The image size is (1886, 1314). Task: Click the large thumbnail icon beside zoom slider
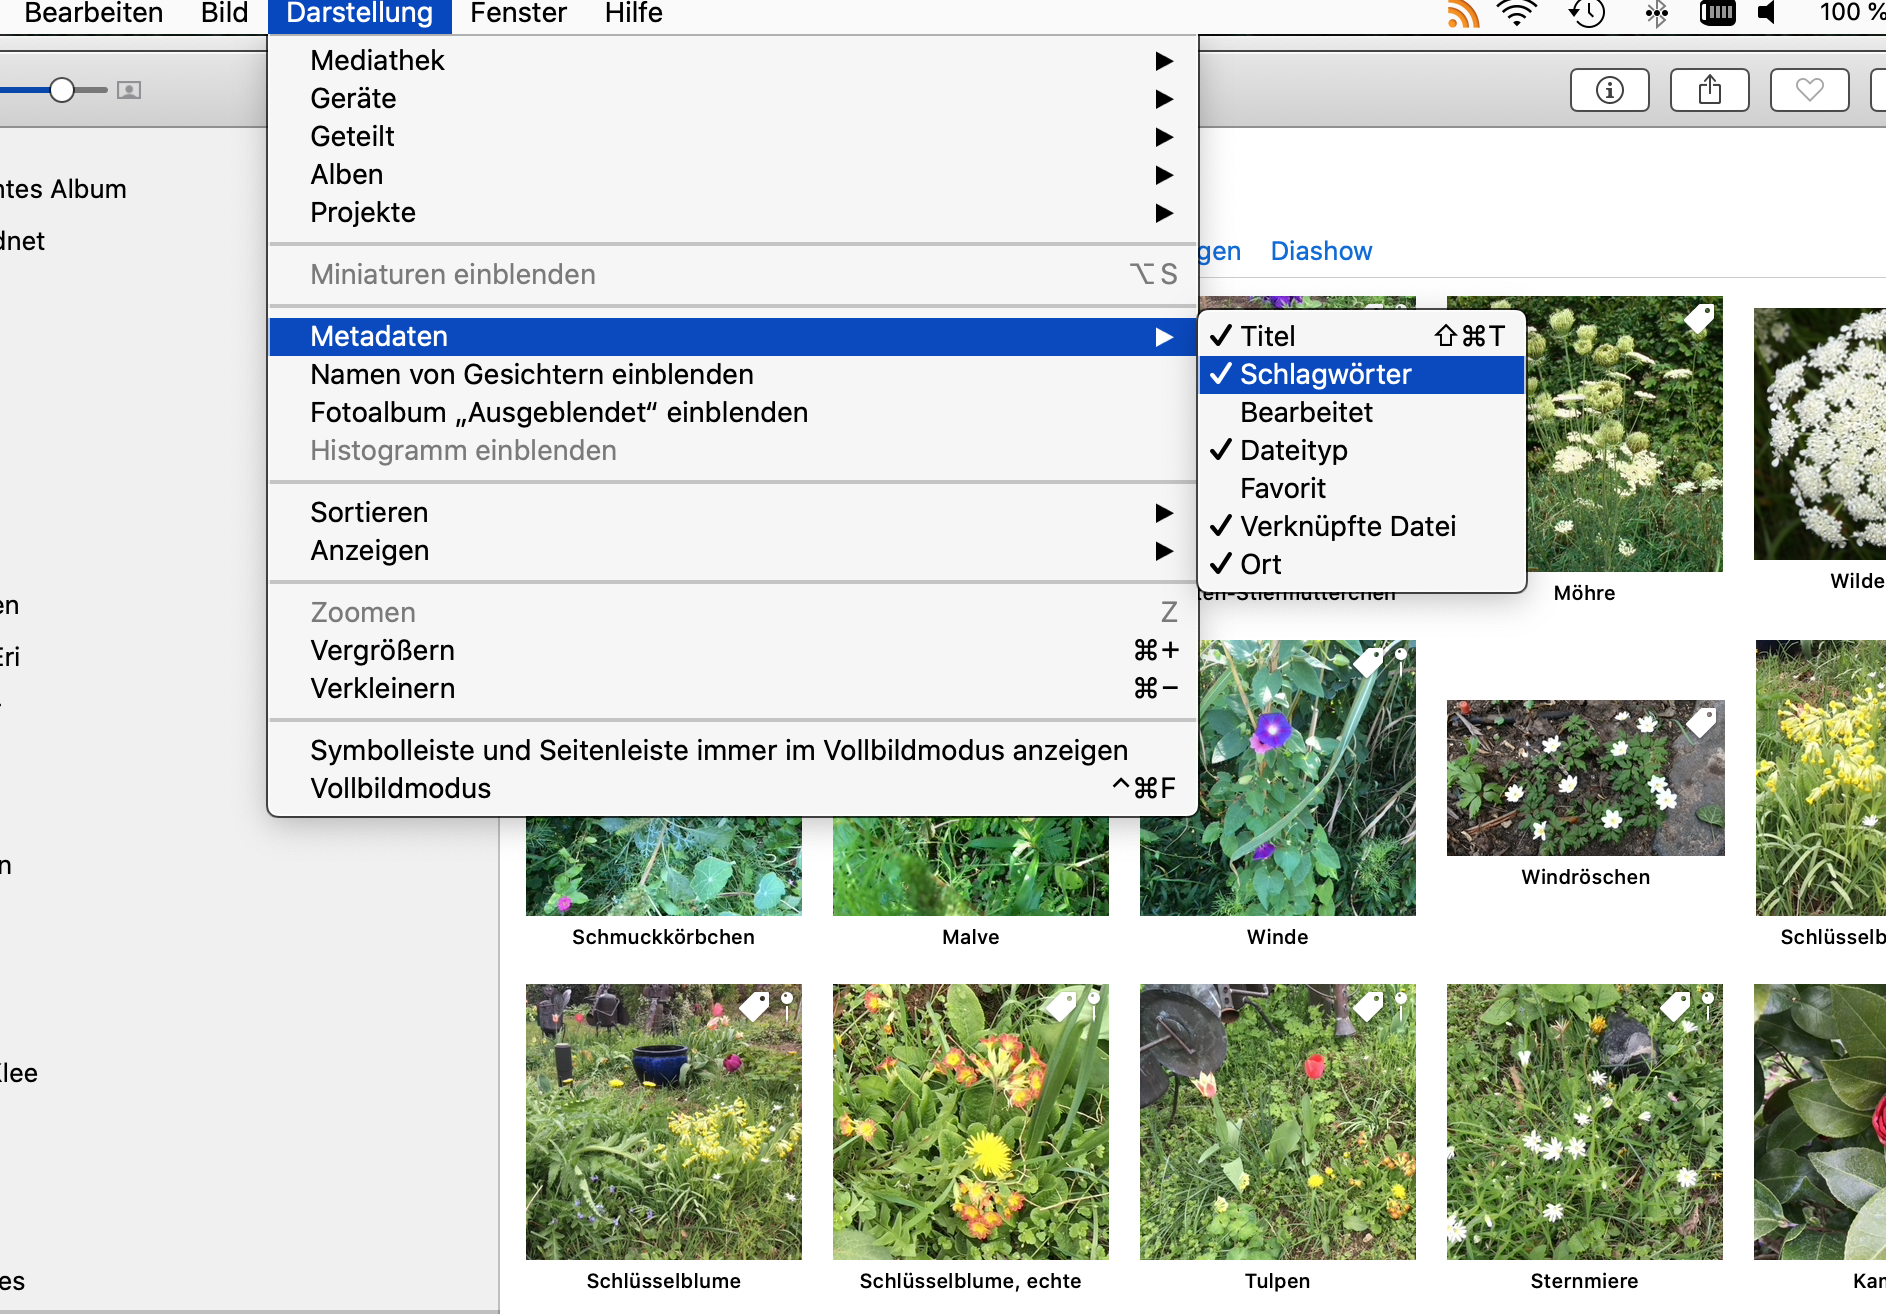pos(129,90)
